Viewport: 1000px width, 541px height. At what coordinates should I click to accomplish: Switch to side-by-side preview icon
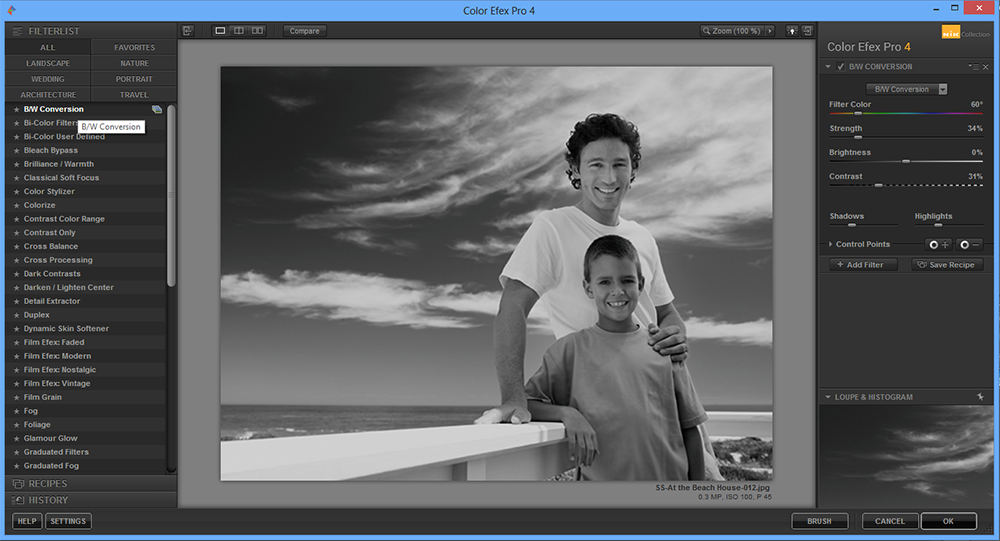pyautogui.click(x=257, y=31)
